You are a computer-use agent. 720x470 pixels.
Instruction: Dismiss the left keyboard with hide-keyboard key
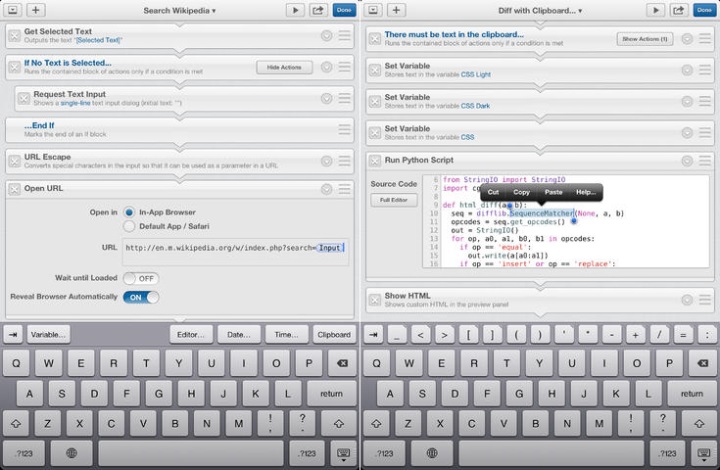point(343,453)
